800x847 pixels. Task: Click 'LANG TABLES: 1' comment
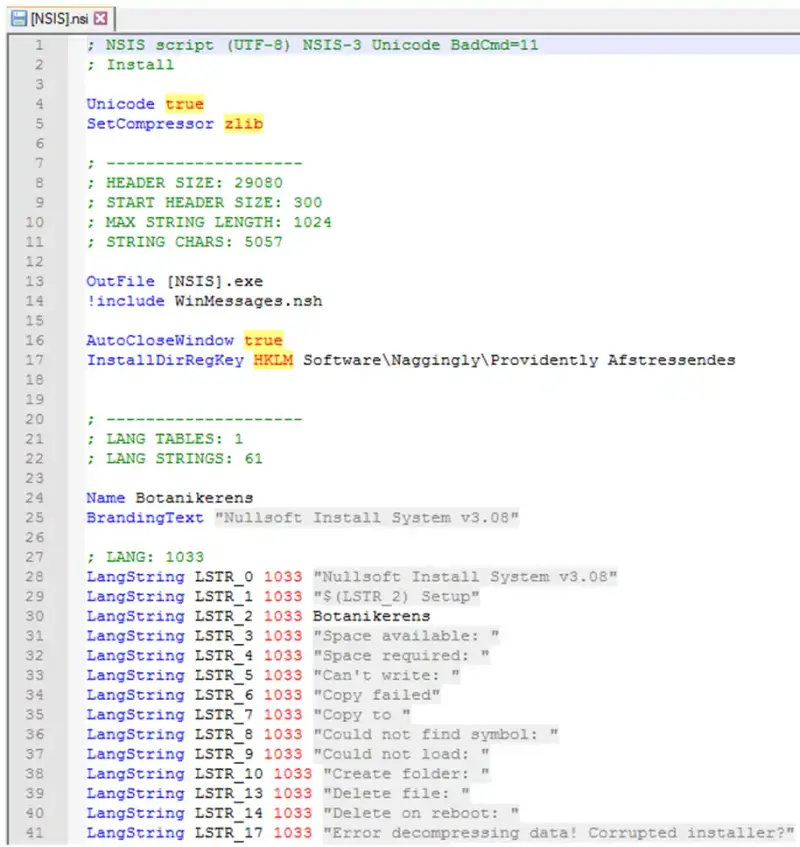[174, 439]
